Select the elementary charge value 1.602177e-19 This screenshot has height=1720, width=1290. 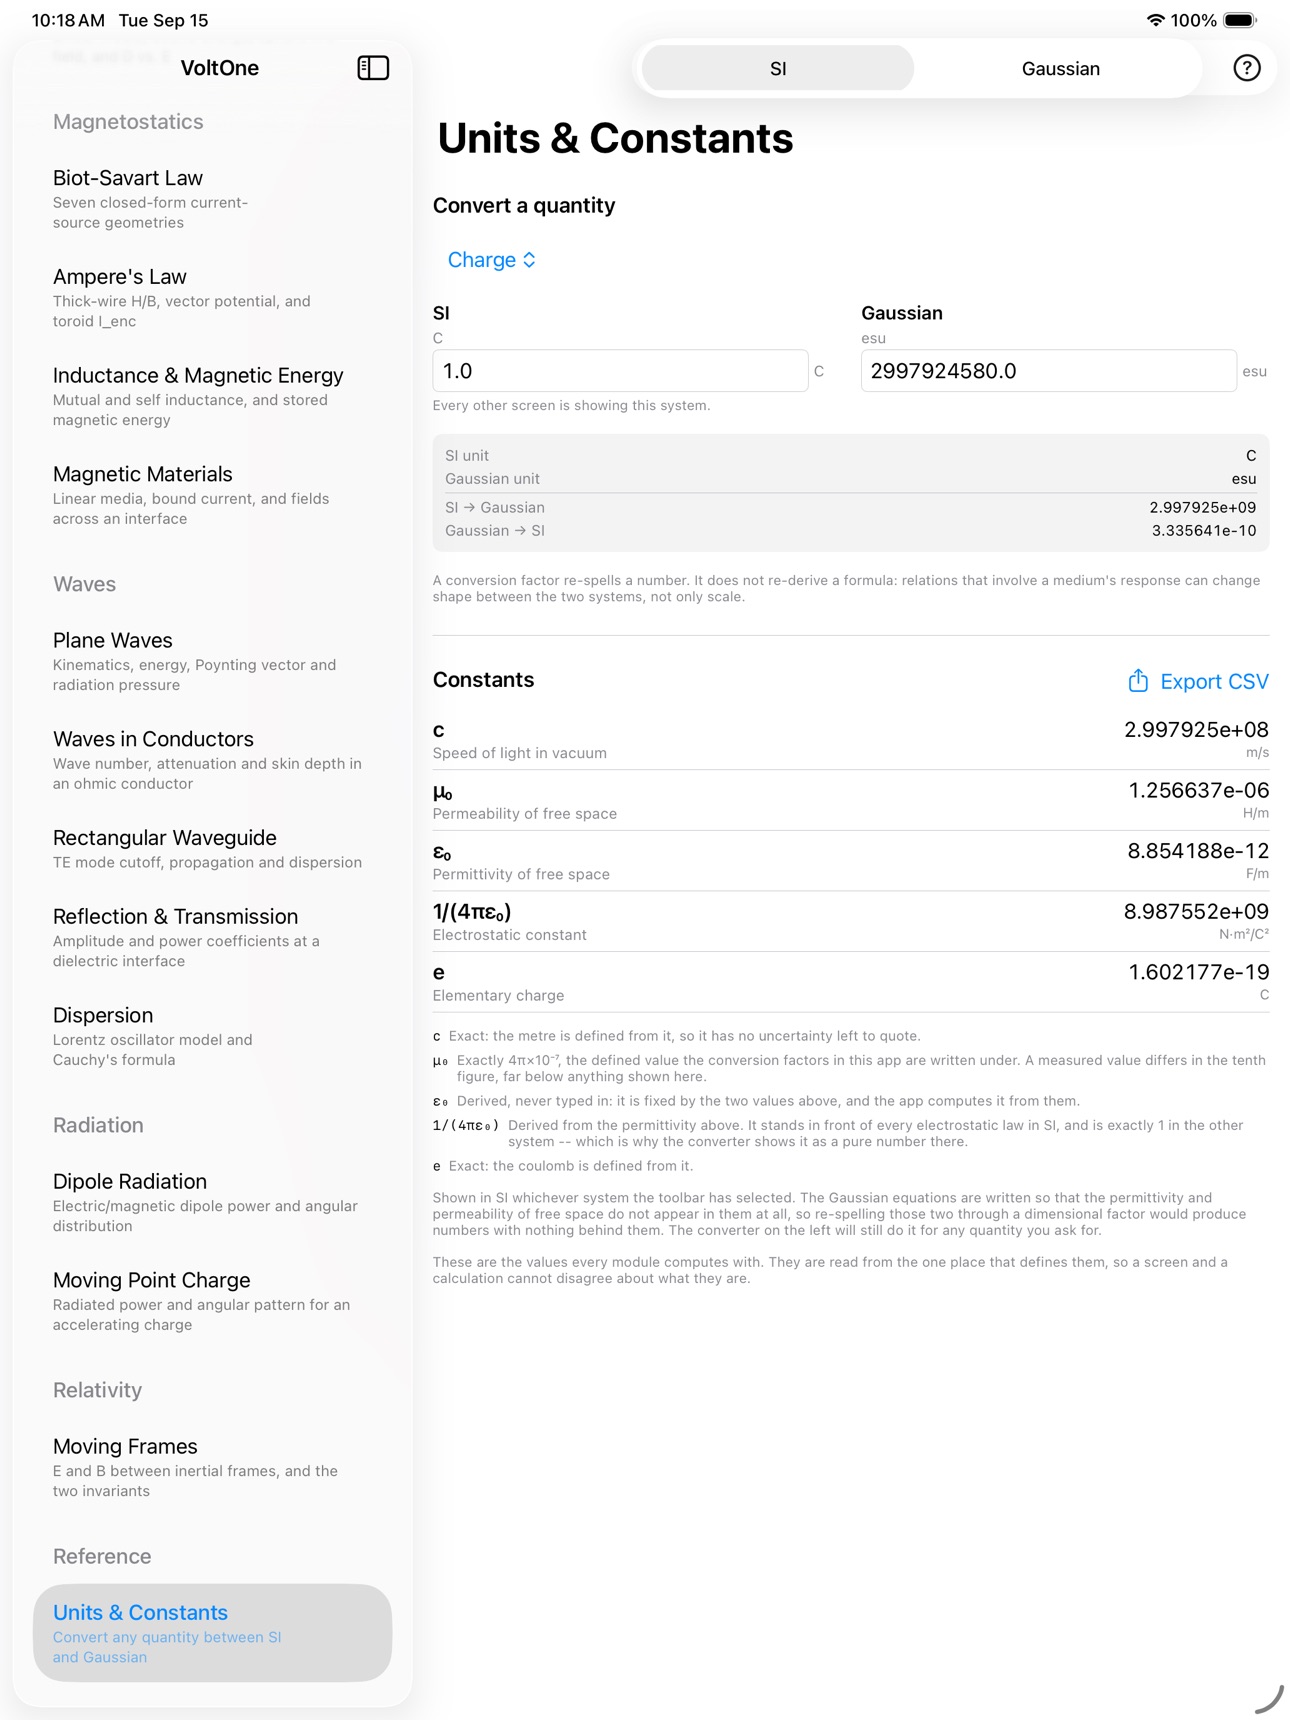click(x=1198, y=972)
